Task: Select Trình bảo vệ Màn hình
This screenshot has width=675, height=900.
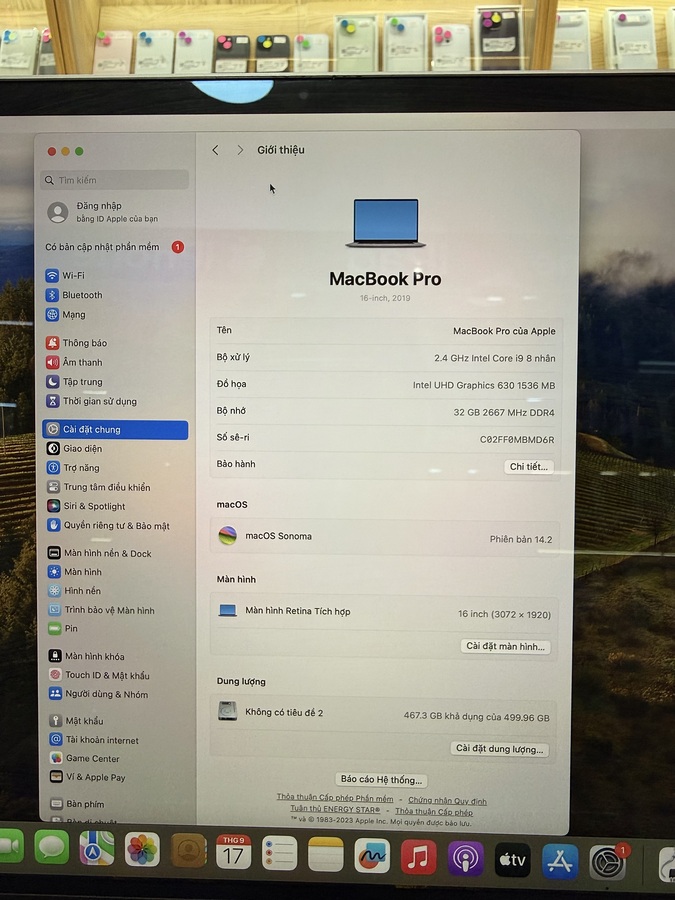Action: click(x=102, y=610)
